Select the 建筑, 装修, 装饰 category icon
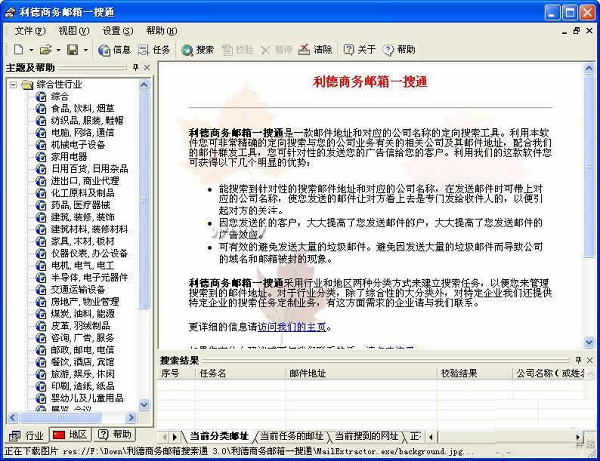This screenshot has height=461, width=600. 41,217
